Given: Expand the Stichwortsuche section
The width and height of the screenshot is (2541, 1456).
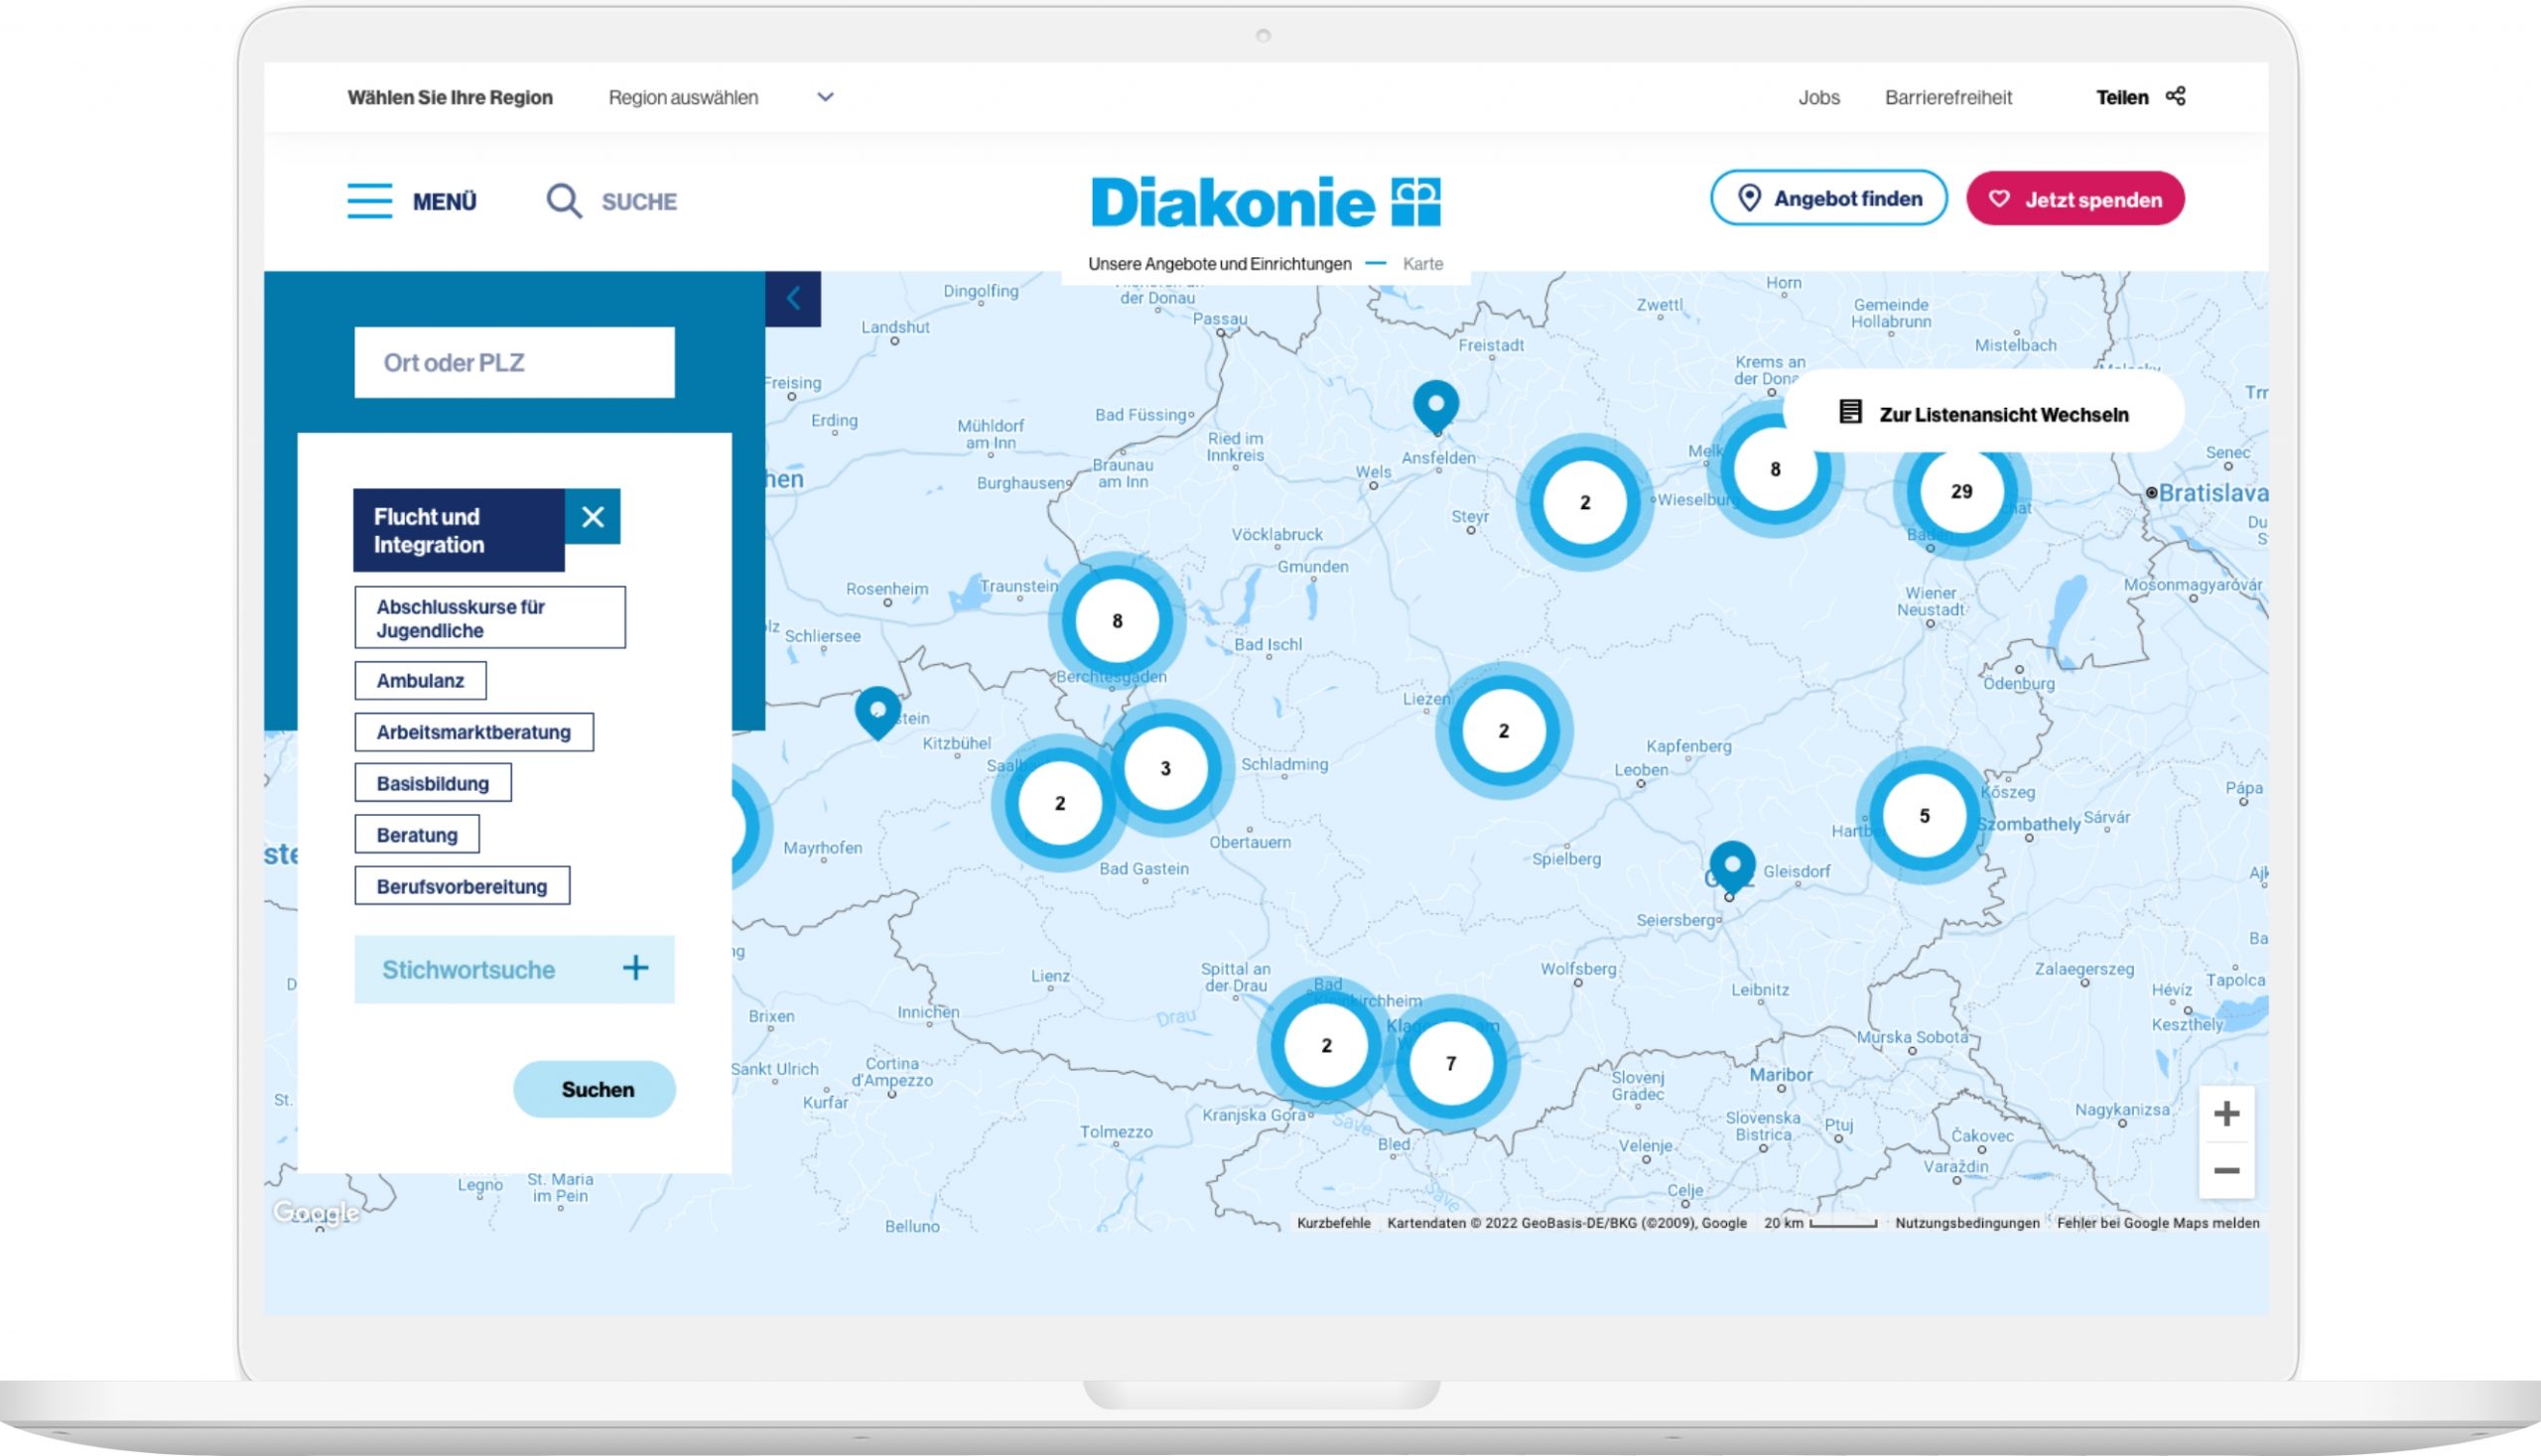Looking at the screenshot, I should [514, 969].
